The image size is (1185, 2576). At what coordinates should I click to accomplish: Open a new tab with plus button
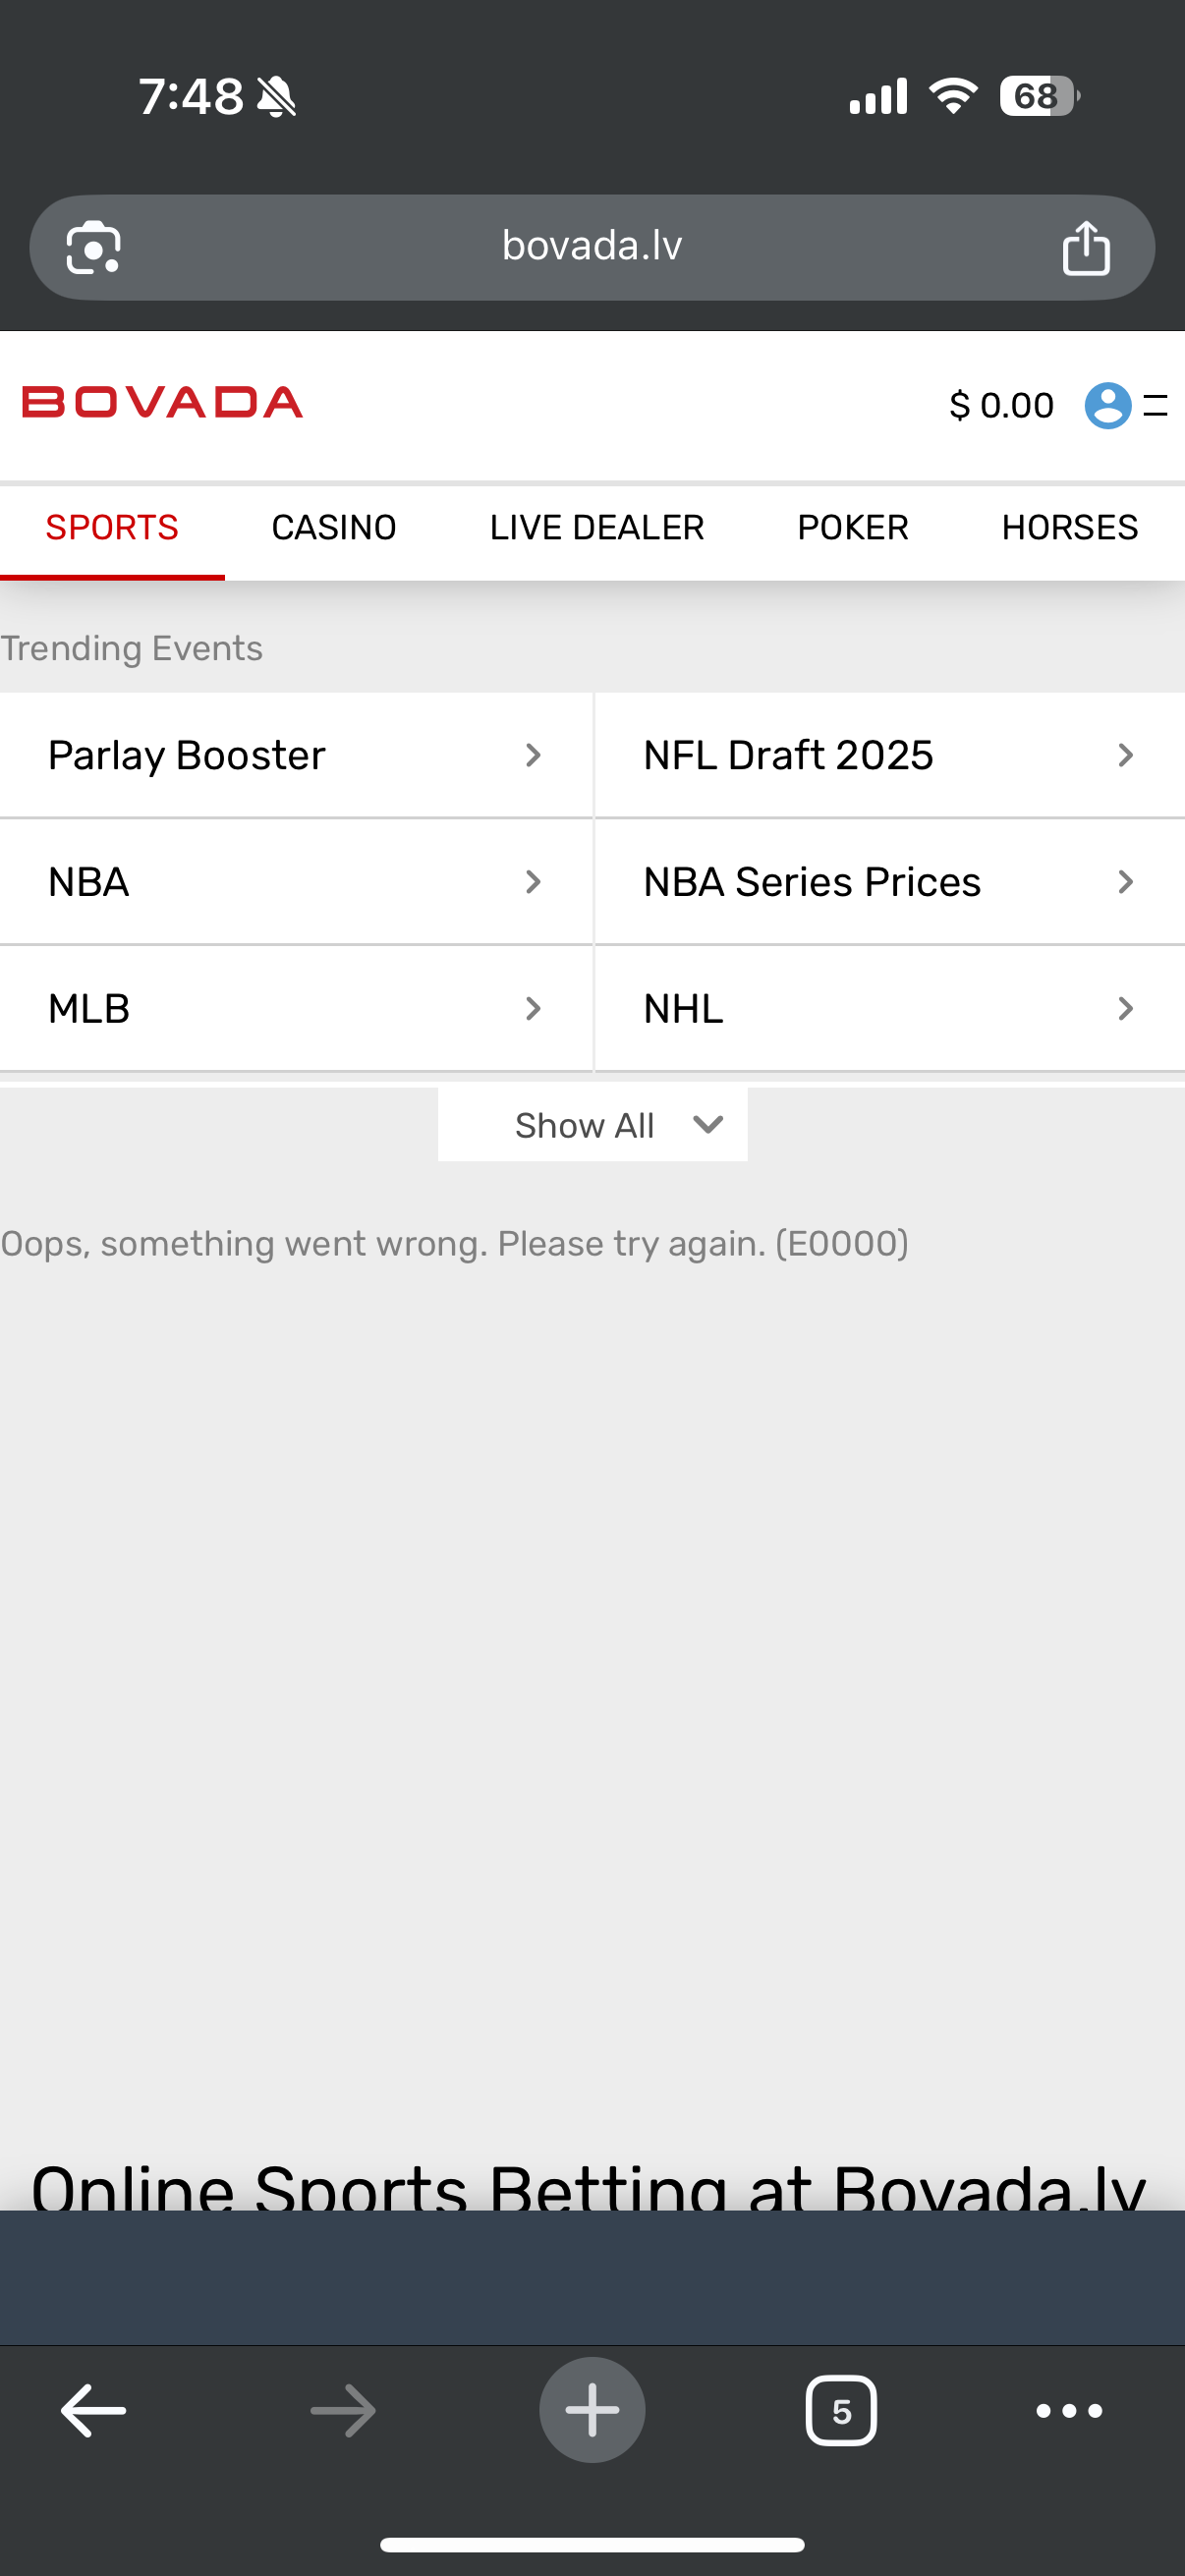coord(592,2410)
